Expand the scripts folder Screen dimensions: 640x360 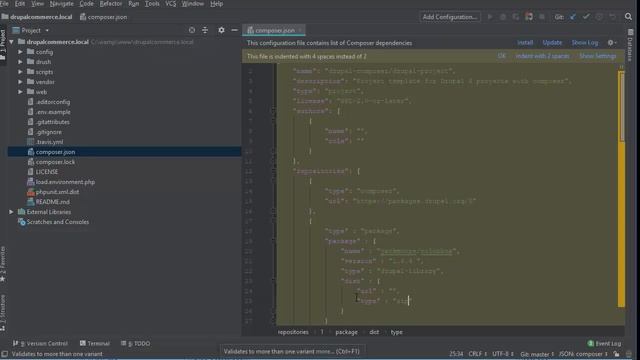click(20, 72)
